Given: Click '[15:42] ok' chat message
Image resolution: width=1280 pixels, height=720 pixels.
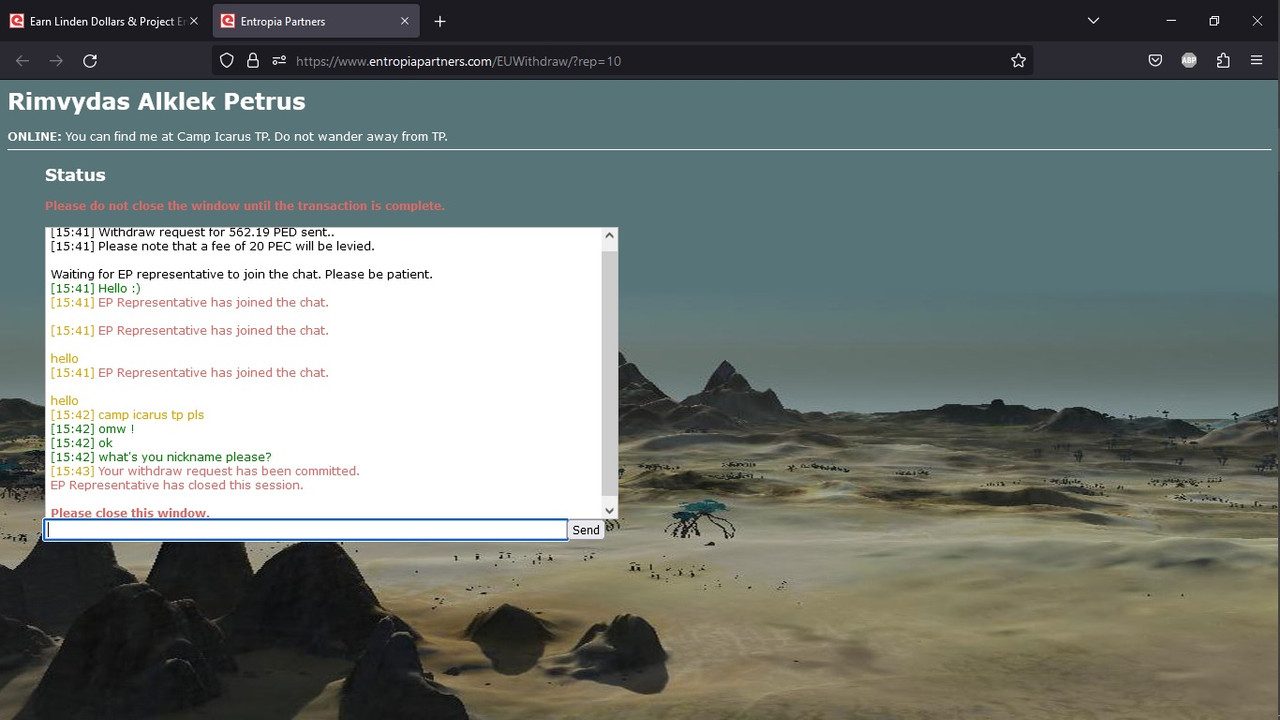Looking at the screenshot, I should pos(82,443).
